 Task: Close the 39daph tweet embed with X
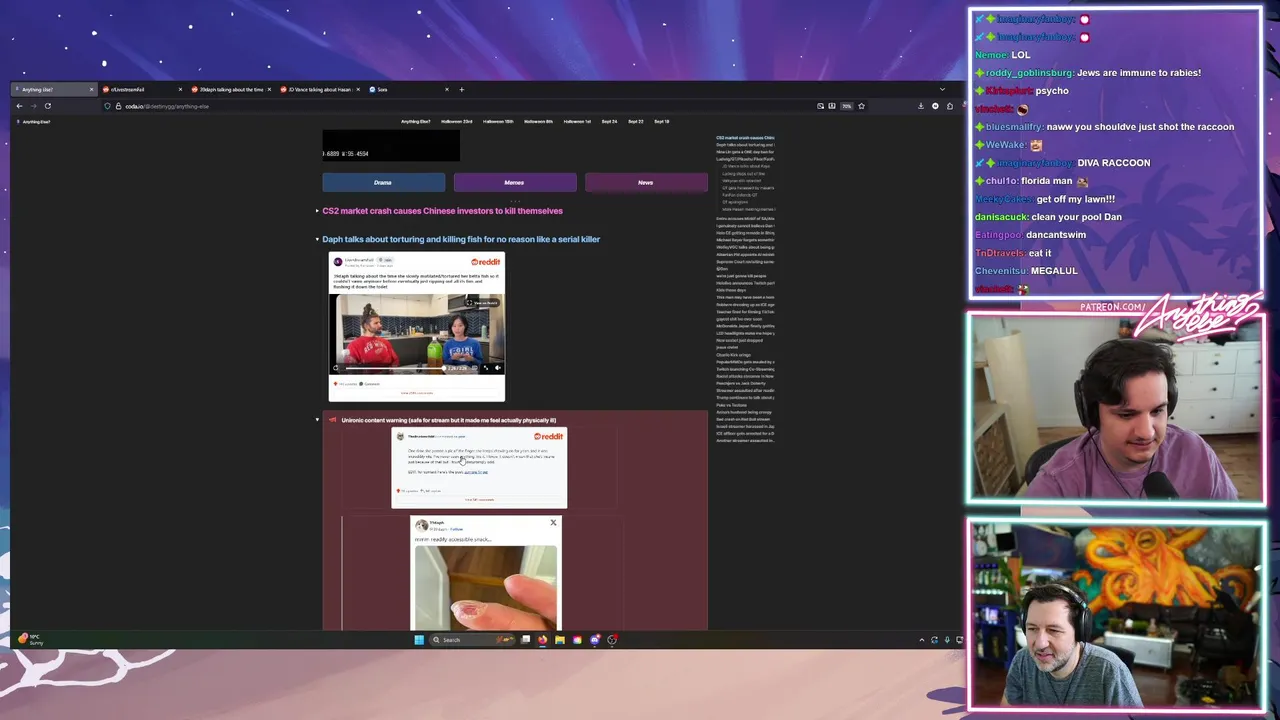pos(553,522)
